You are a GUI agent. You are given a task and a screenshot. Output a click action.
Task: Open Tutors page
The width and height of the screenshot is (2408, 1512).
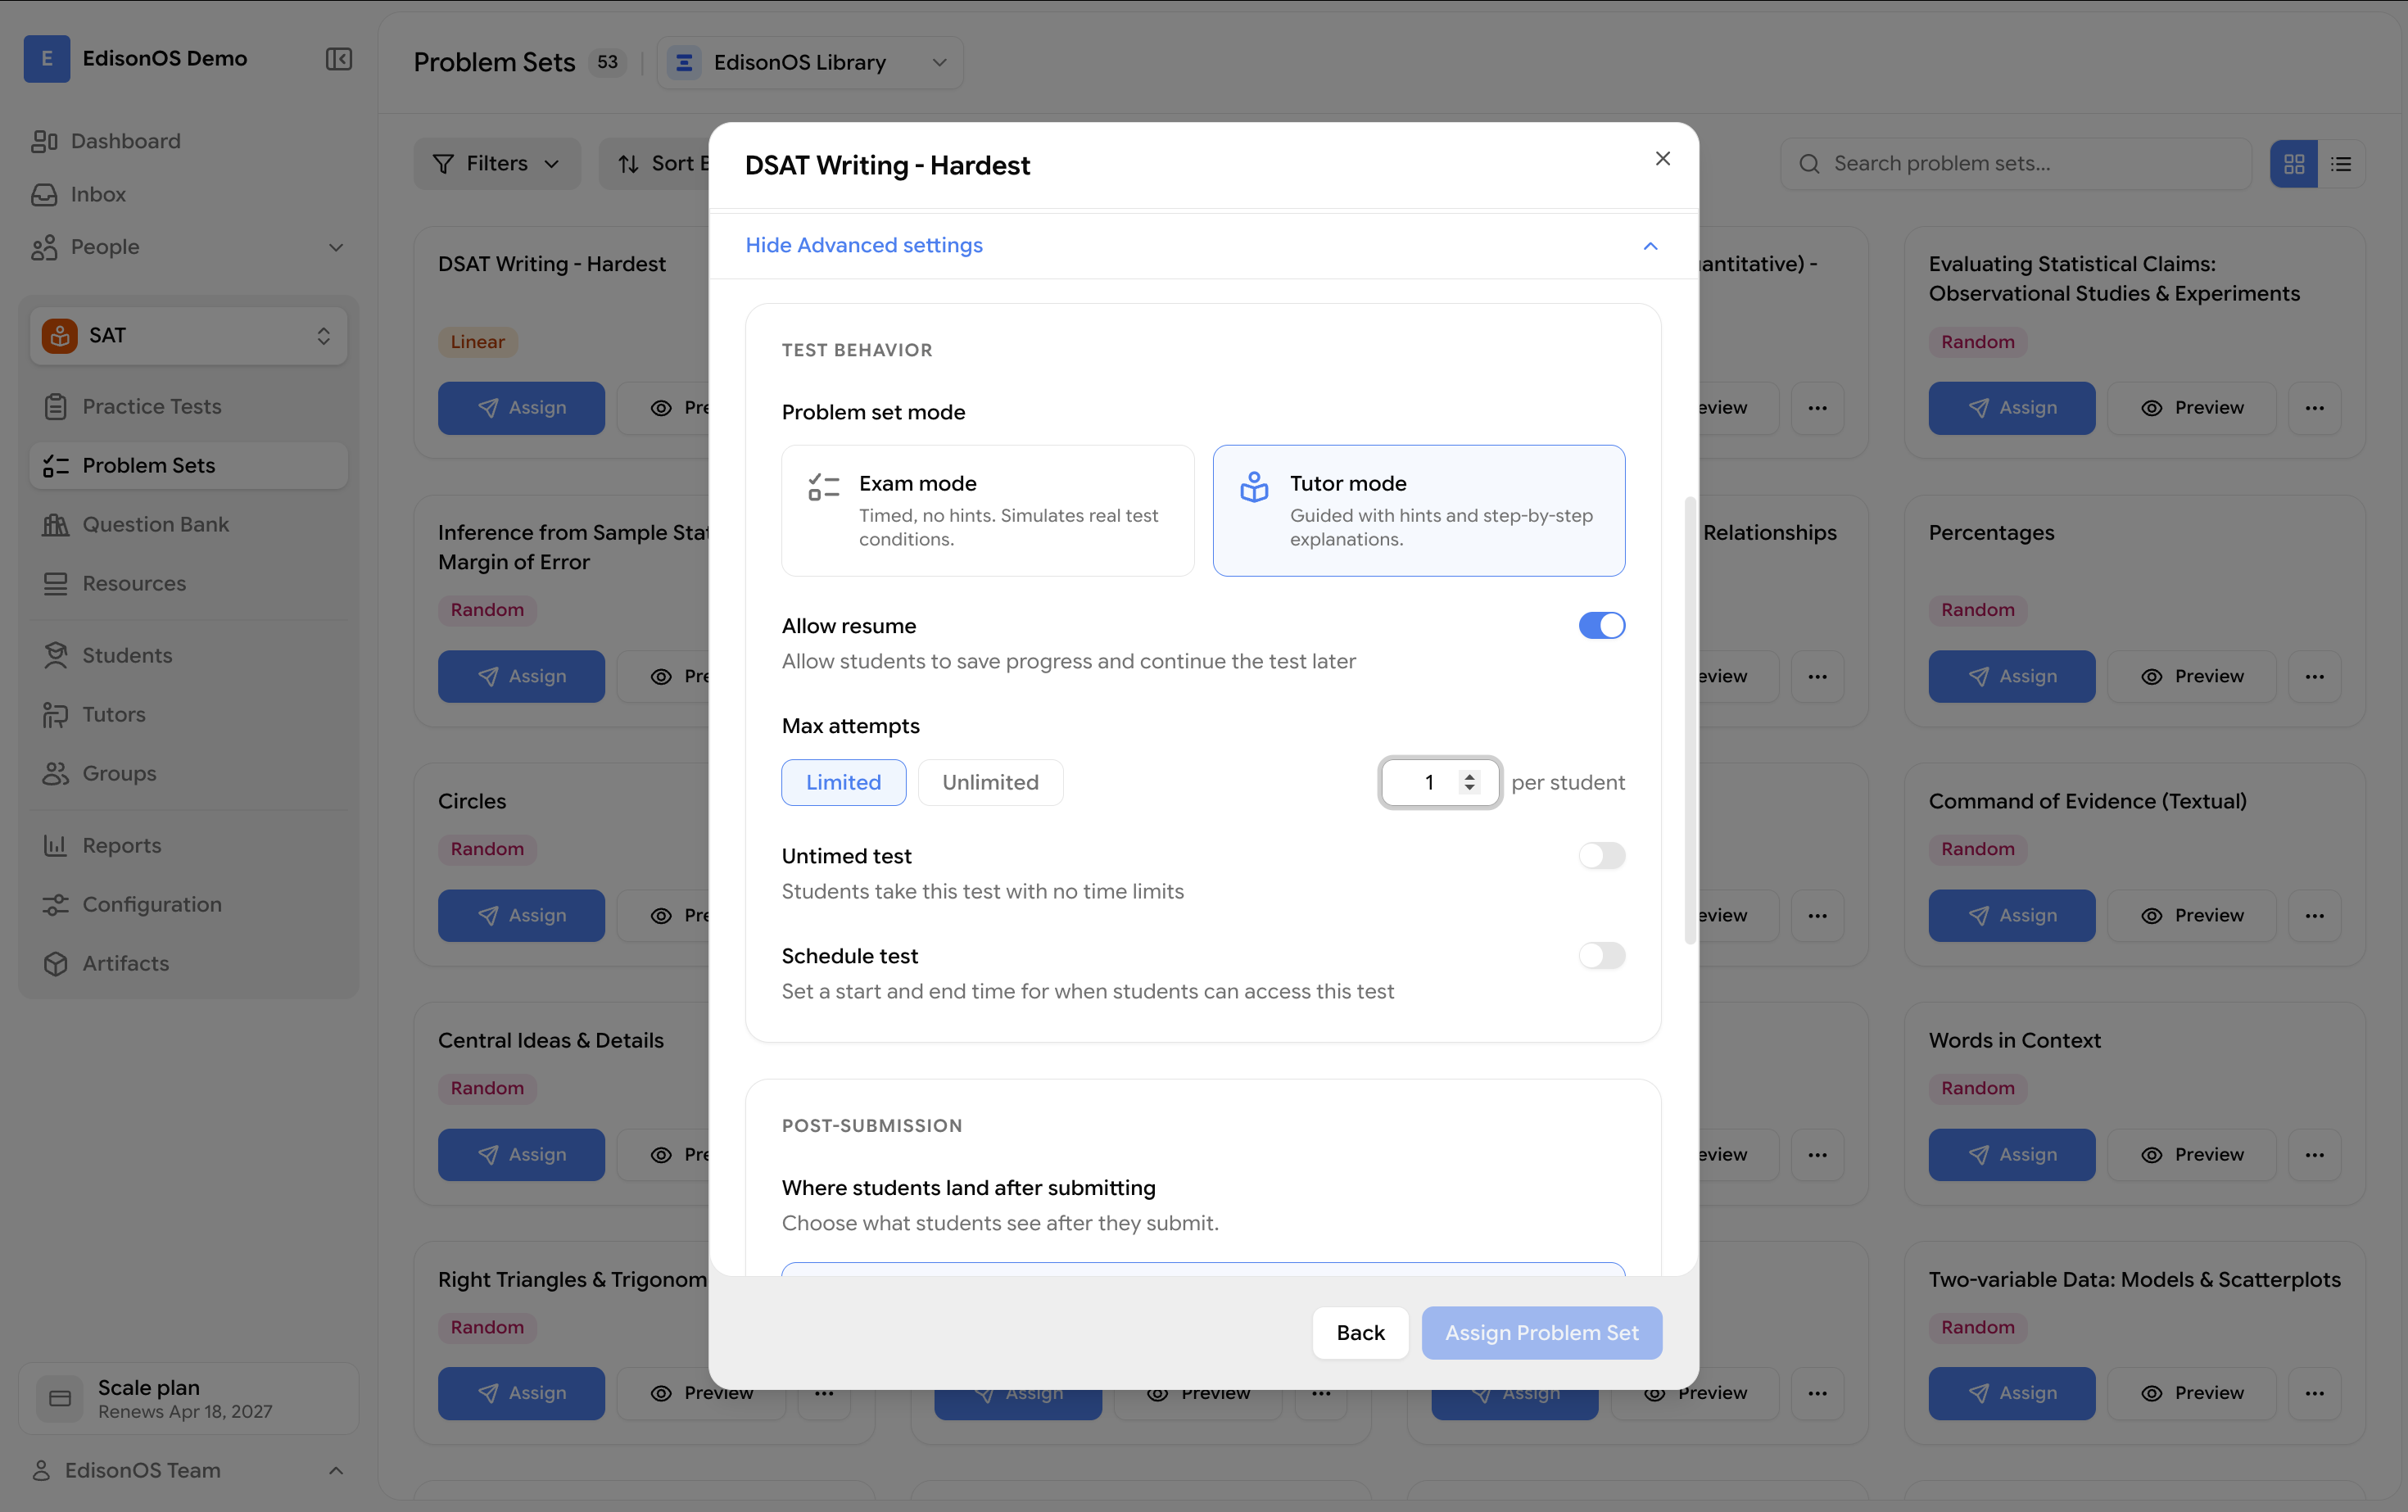[x=188, y=714]
